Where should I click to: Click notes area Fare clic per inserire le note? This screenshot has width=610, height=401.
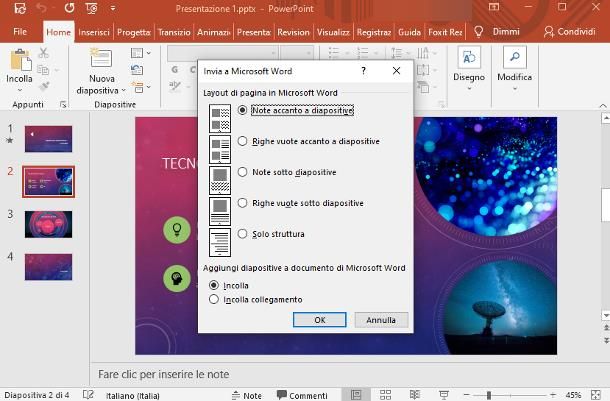[x=163, y=374]
